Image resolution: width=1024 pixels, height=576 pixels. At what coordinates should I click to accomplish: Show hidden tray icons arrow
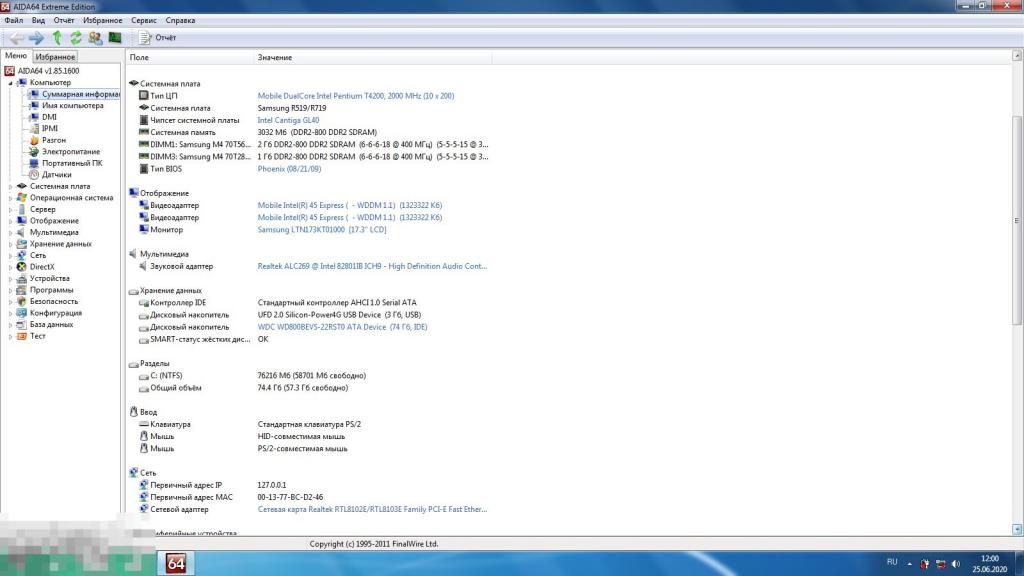[x=910, y=563]
